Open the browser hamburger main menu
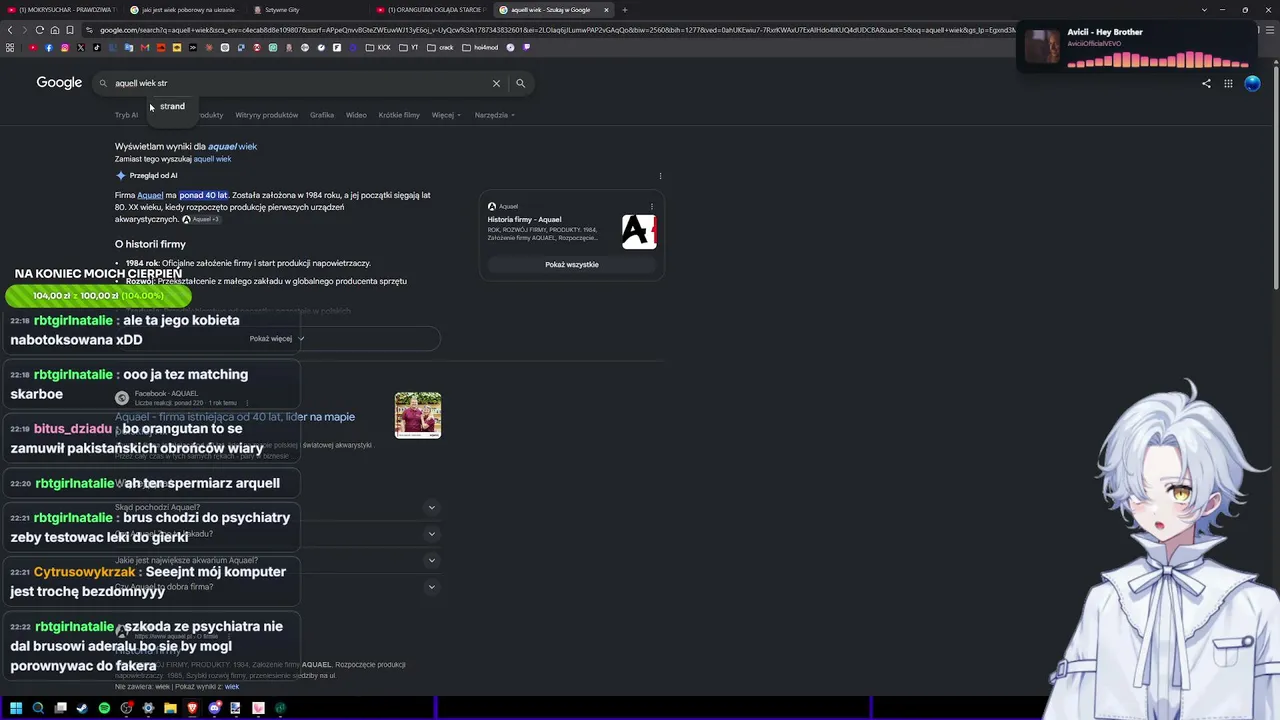 [1271, 30]
